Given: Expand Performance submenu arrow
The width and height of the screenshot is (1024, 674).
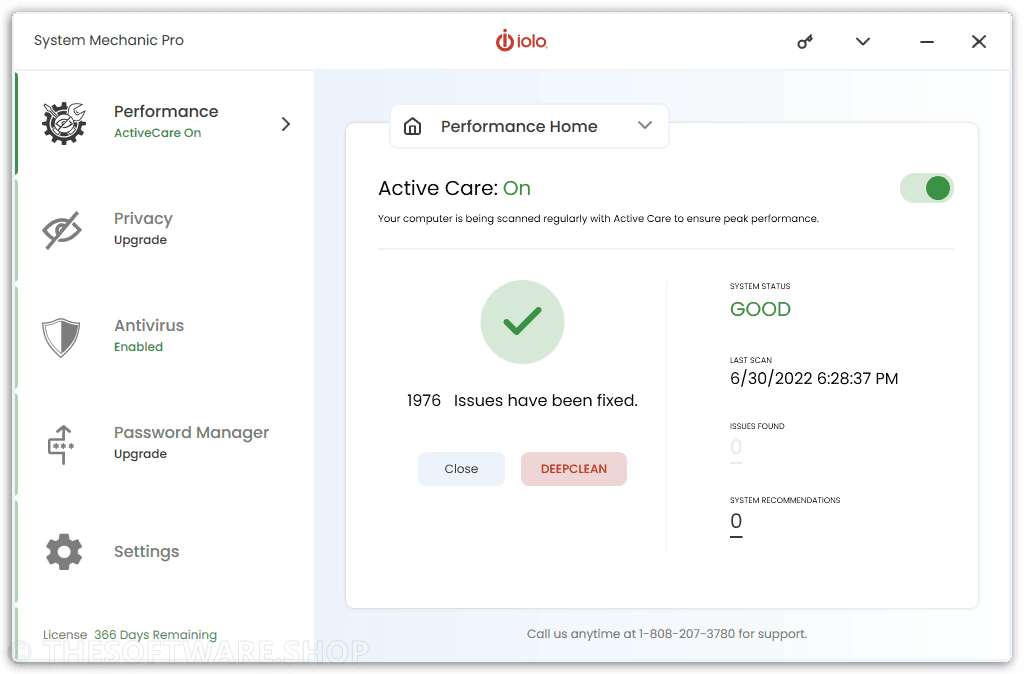Looking at the screenshot, I should (285, 124).
